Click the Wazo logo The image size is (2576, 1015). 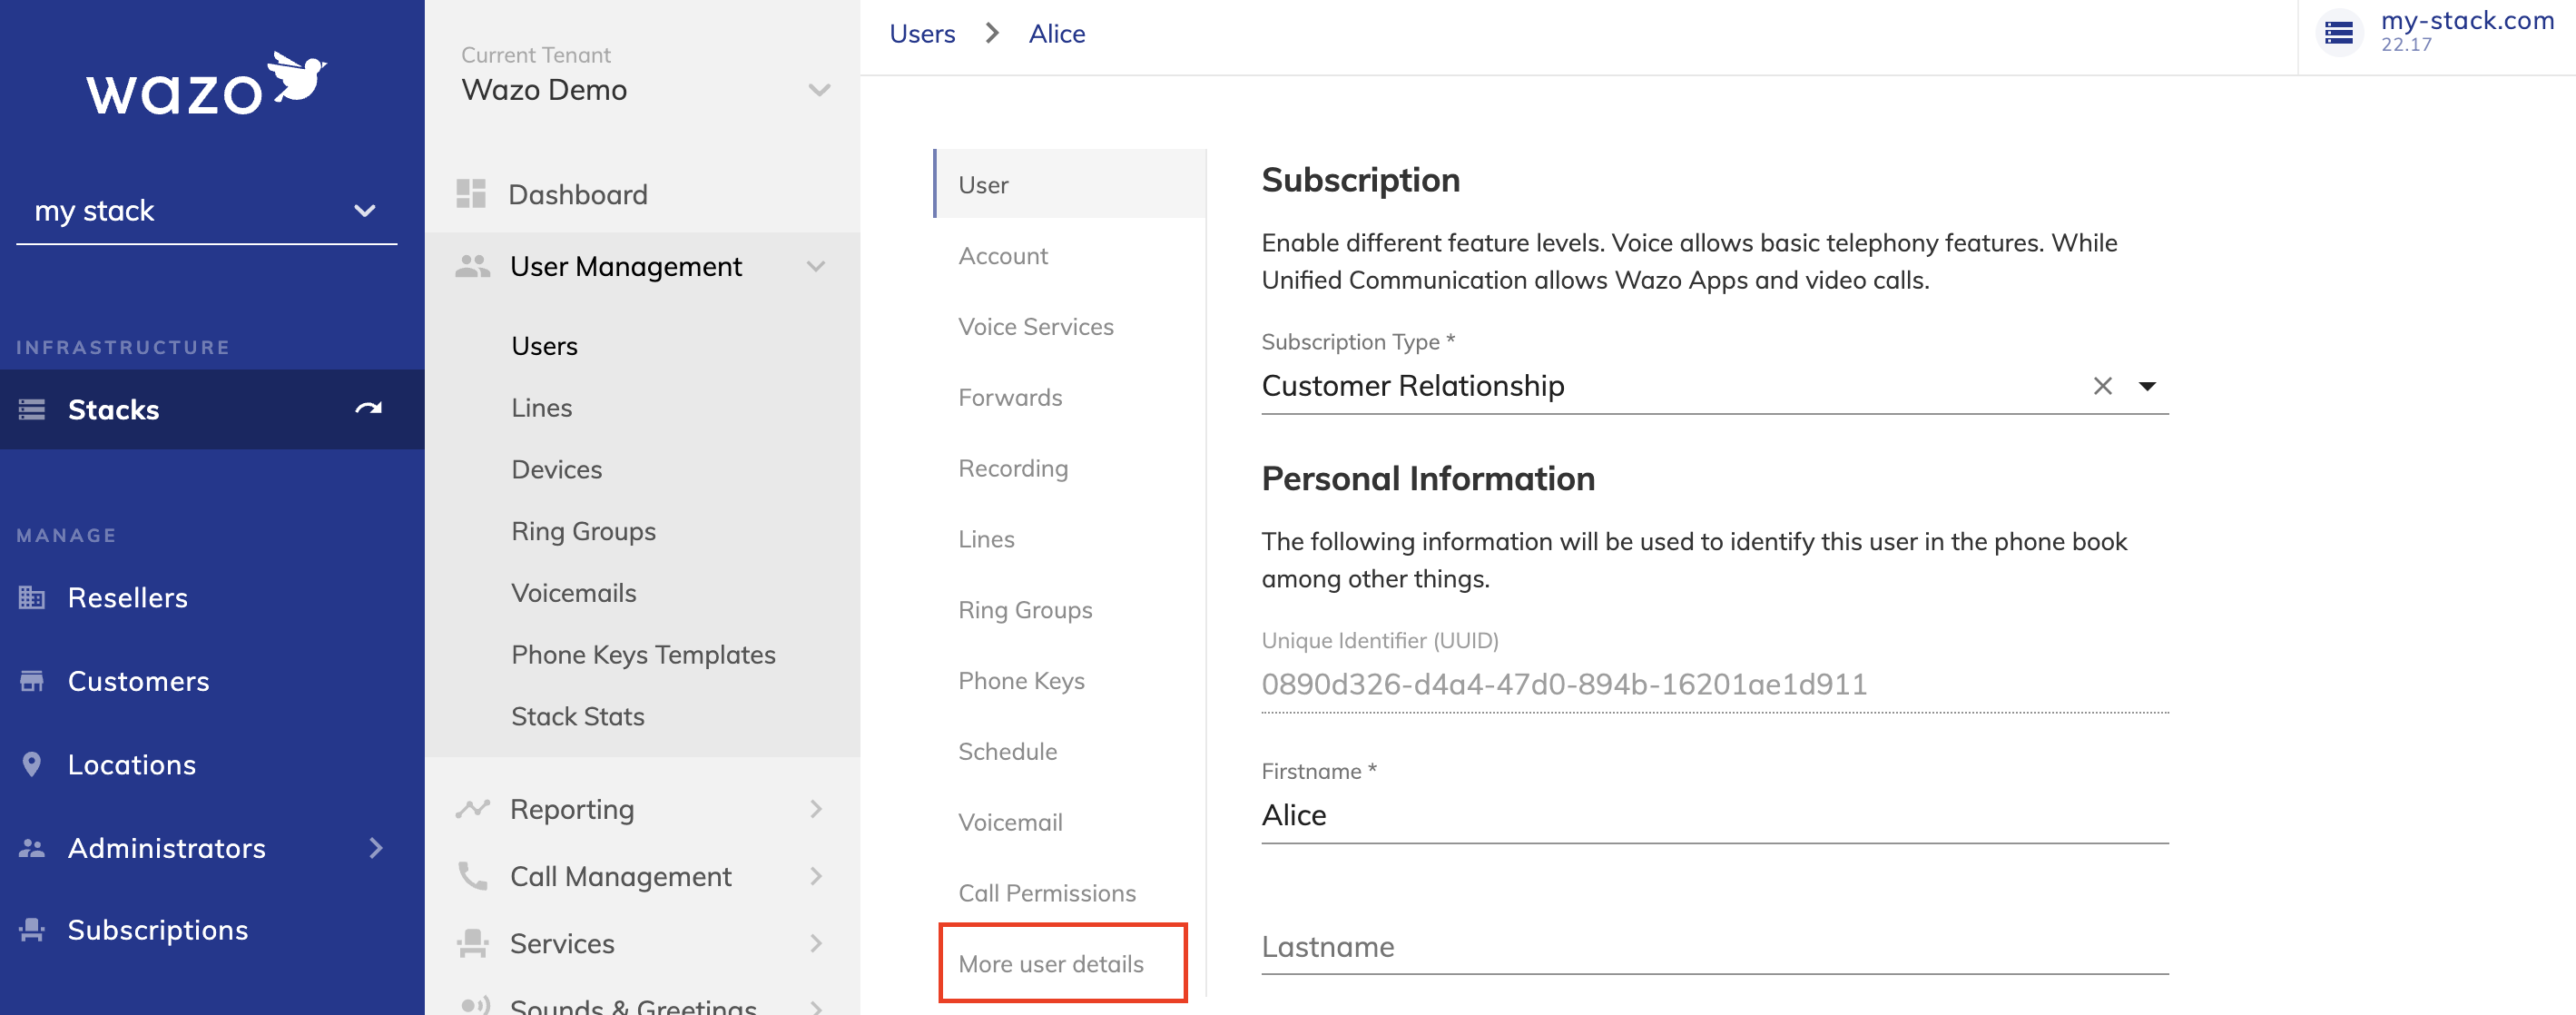click(x=206, y=83)
